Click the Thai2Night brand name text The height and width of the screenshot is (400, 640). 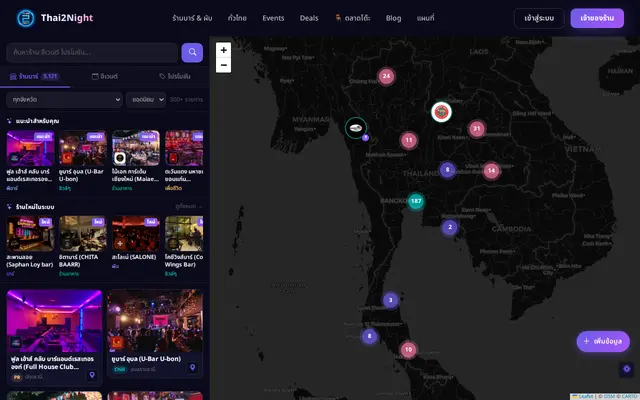pyautogui.click(x=67, y=18)
